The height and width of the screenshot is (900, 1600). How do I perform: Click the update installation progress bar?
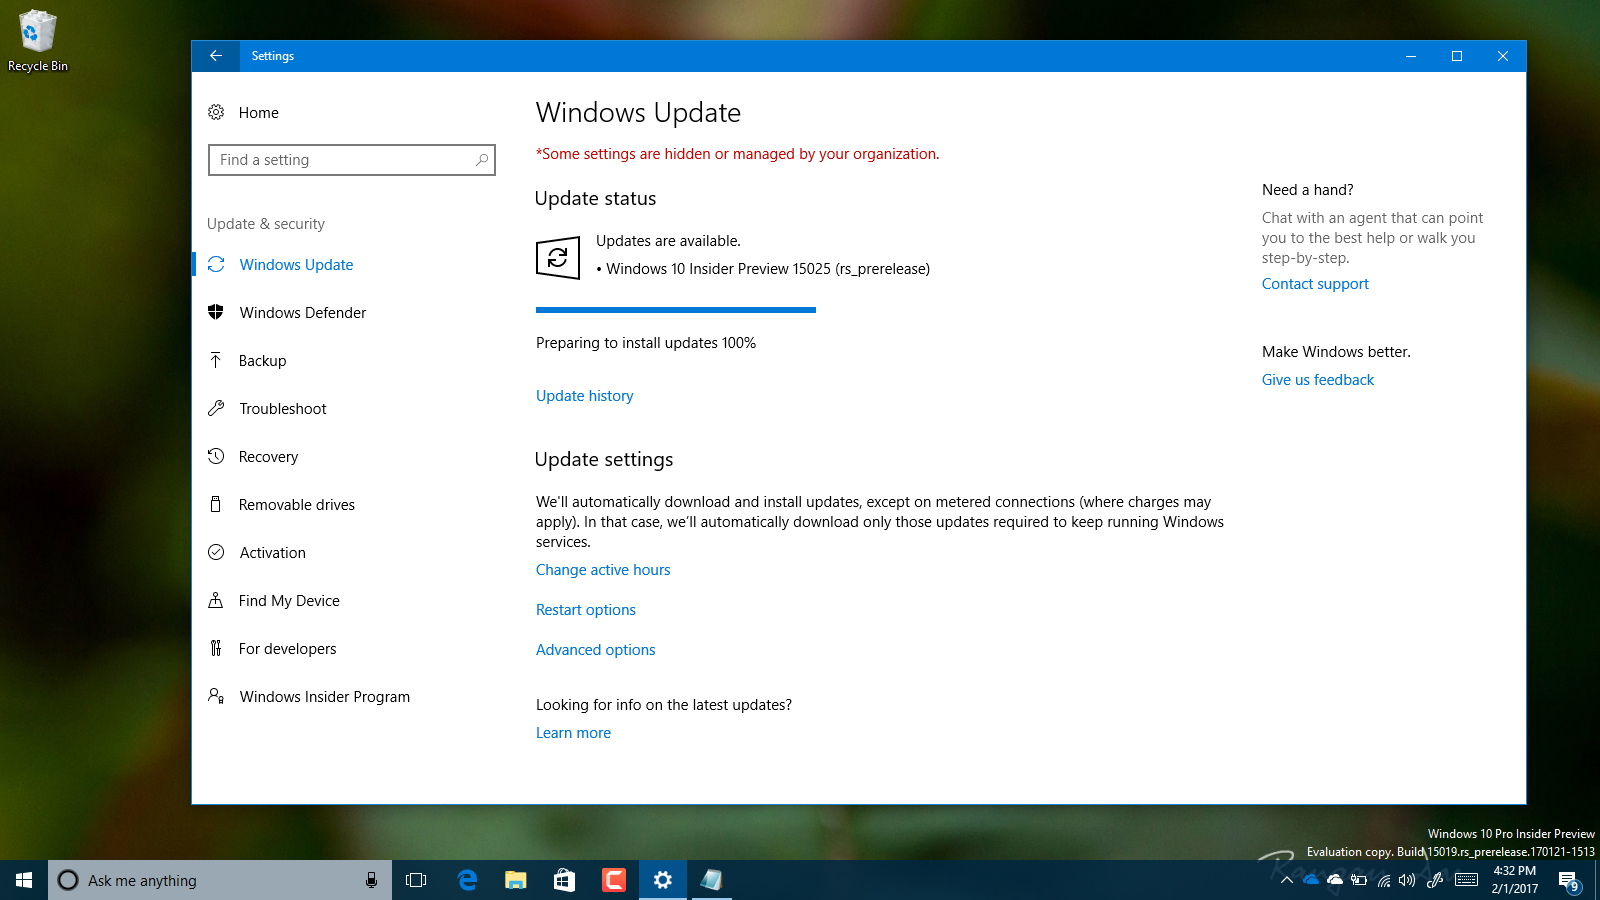(x=675, y=310)
